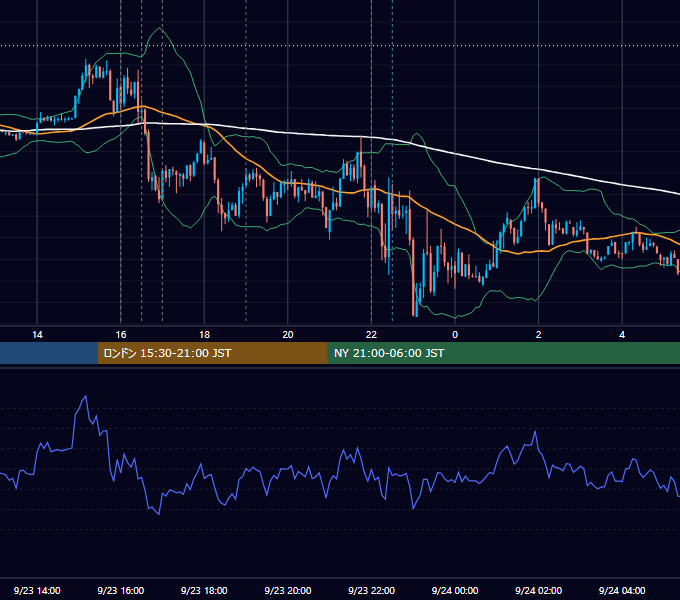
Task: Click the 9/23 16:00 date label
Action: tap(121, 590)
